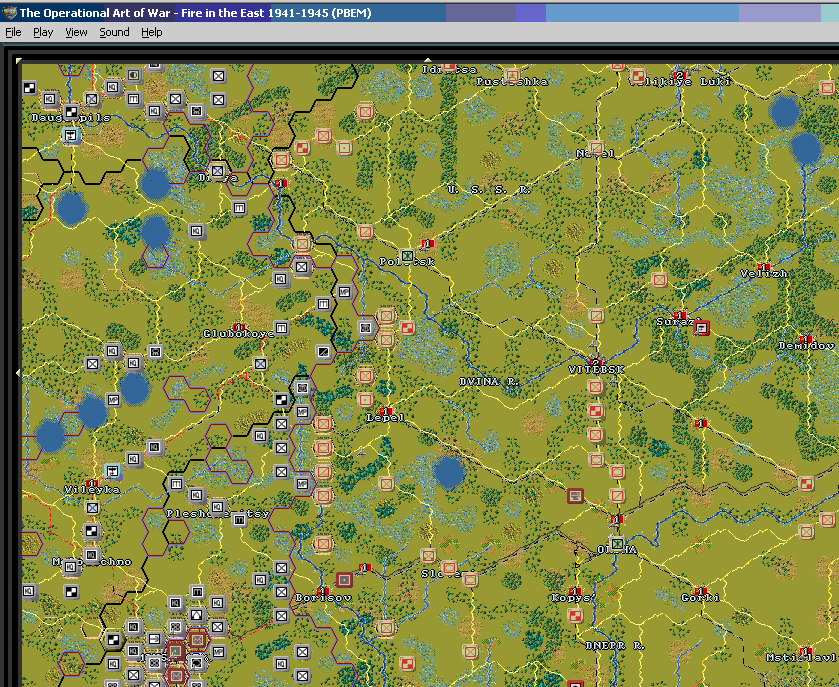Screen dimensions: 839x687
Task: Click the Demidov town label
Action: [806, 346]
